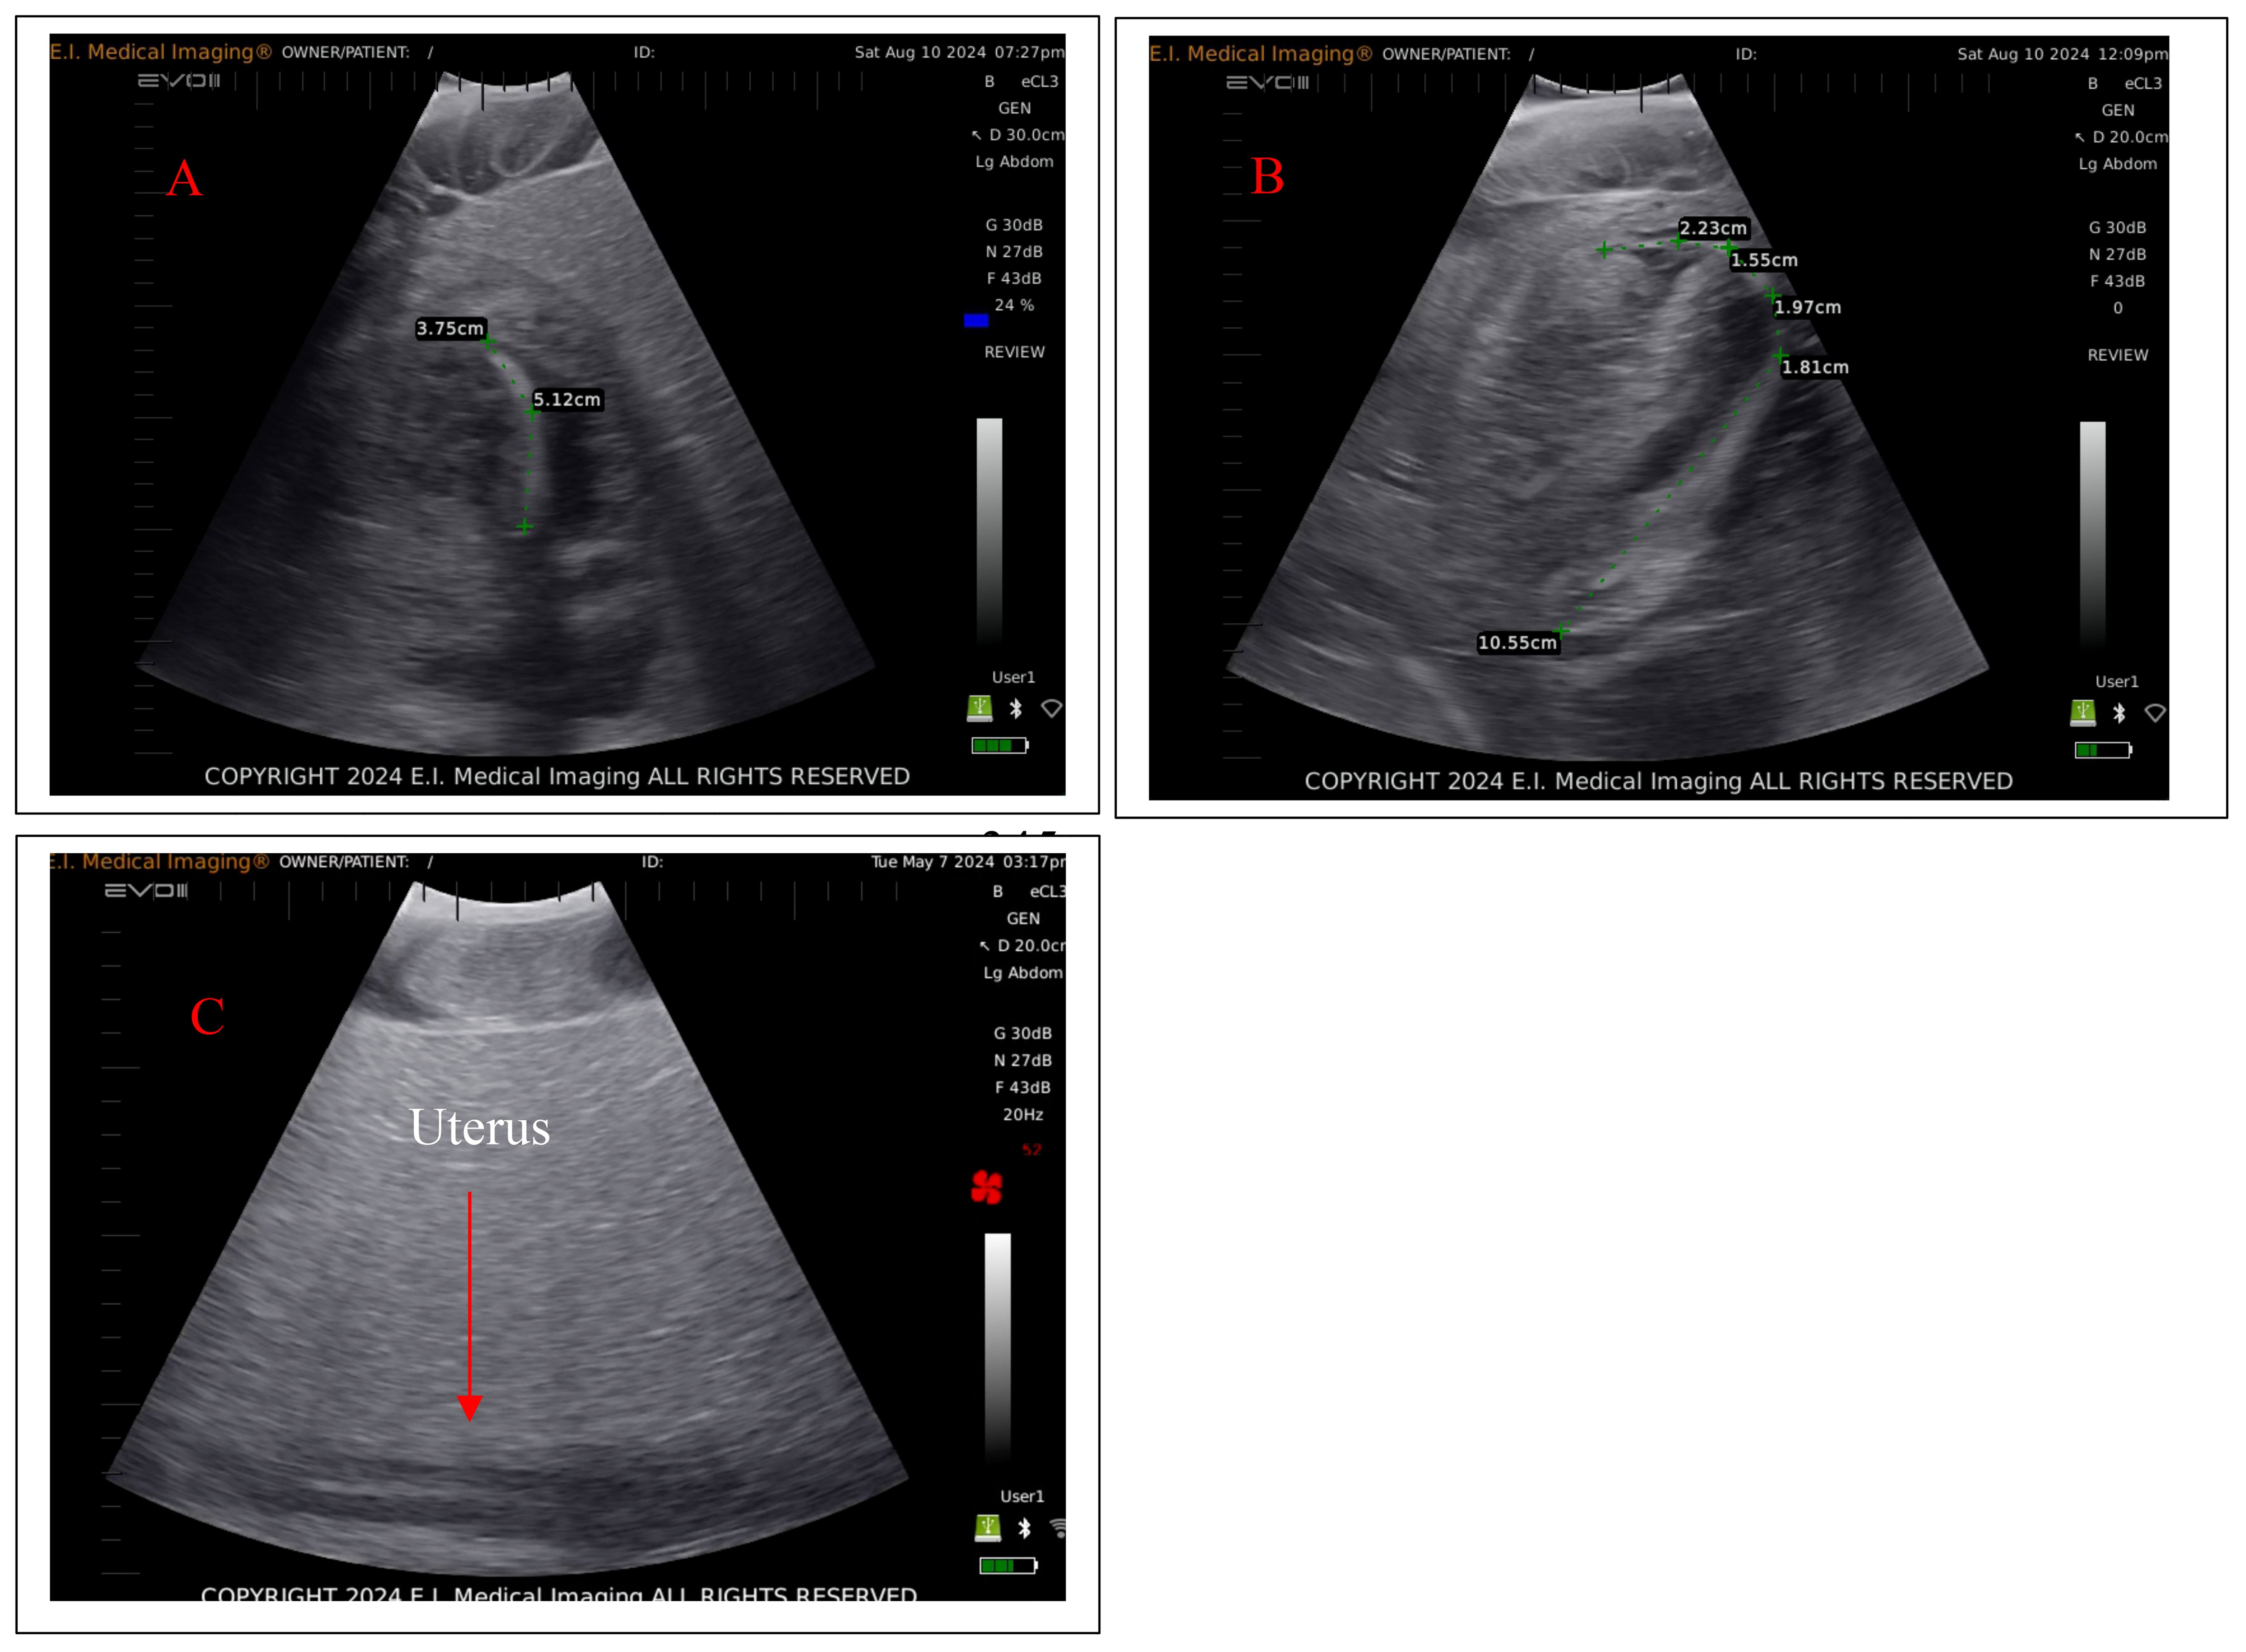Click the D 20.0cm depth in panel B
The height and width of the screenshot is (1652, 2246).
click(2121, 137)
